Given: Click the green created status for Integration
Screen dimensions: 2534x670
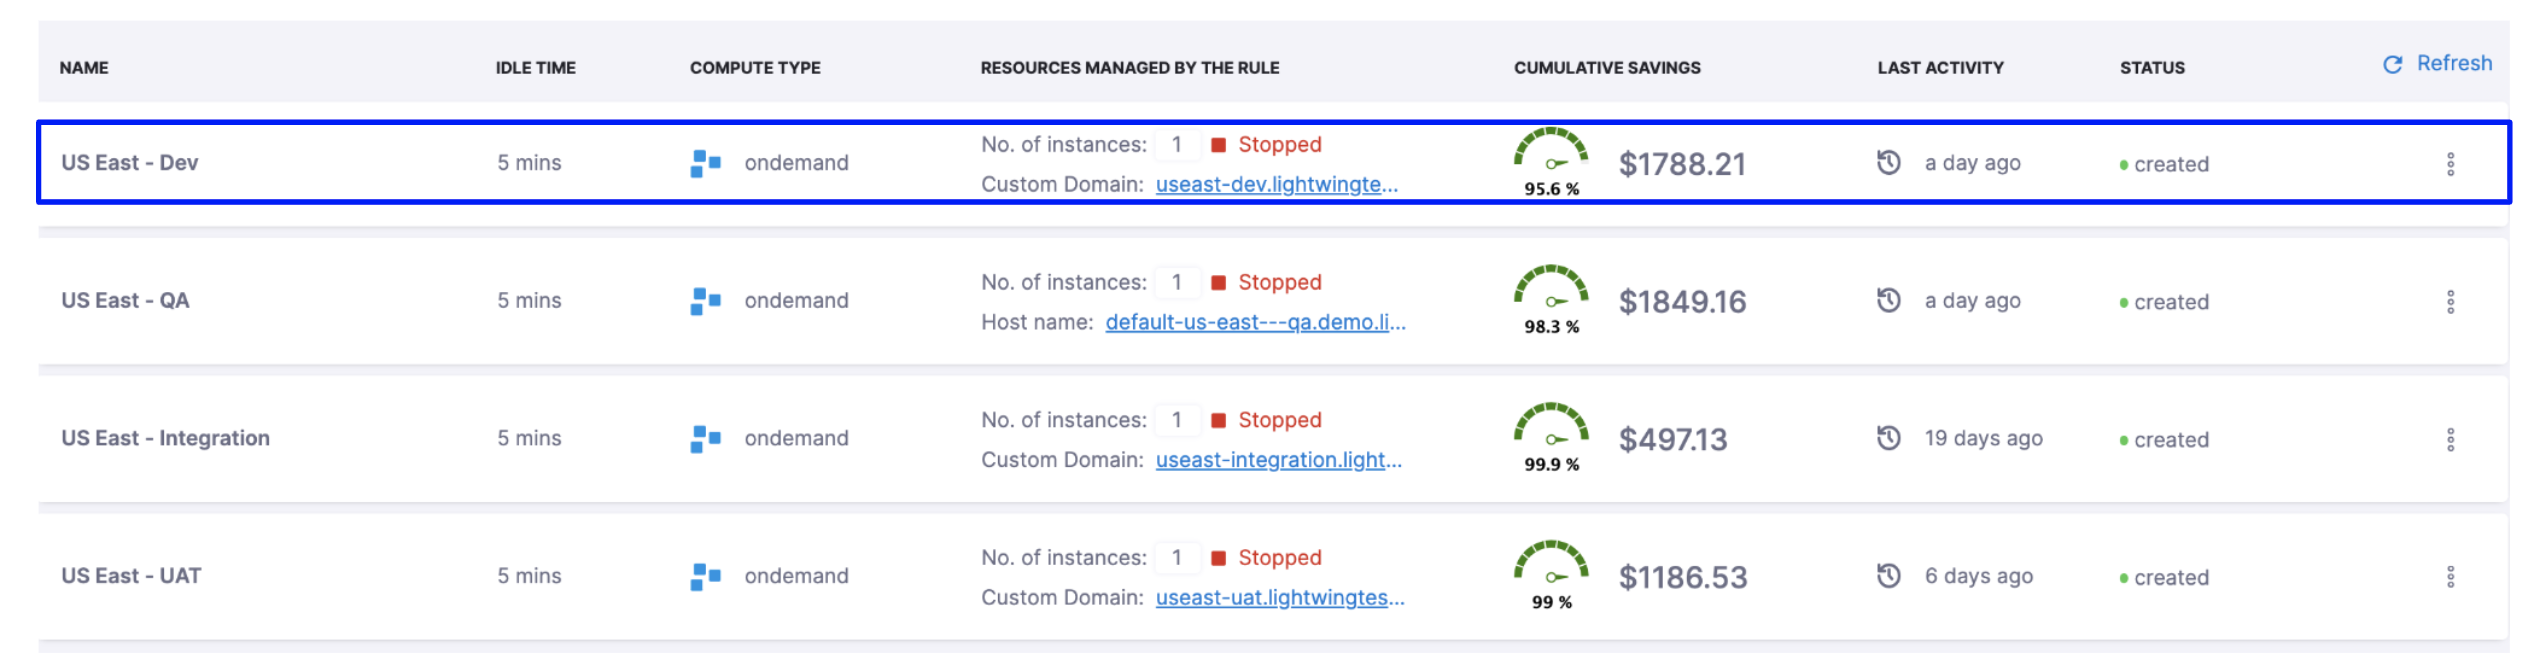Looking at the screenshot, I should 2164,440.
